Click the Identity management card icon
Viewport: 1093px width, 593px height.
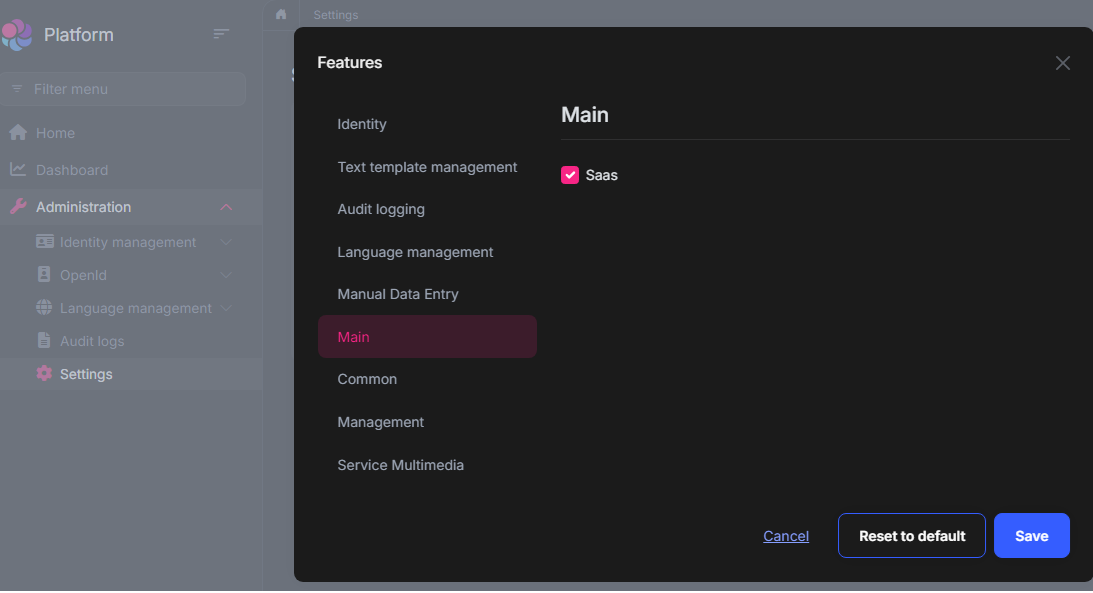point(44,242)
